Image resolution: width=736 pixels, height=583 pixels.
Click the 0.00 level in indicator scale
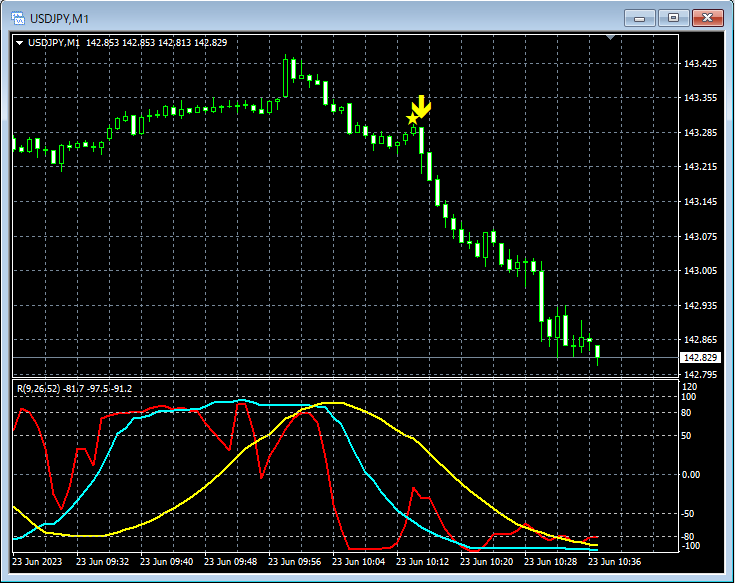click(690, 475)
